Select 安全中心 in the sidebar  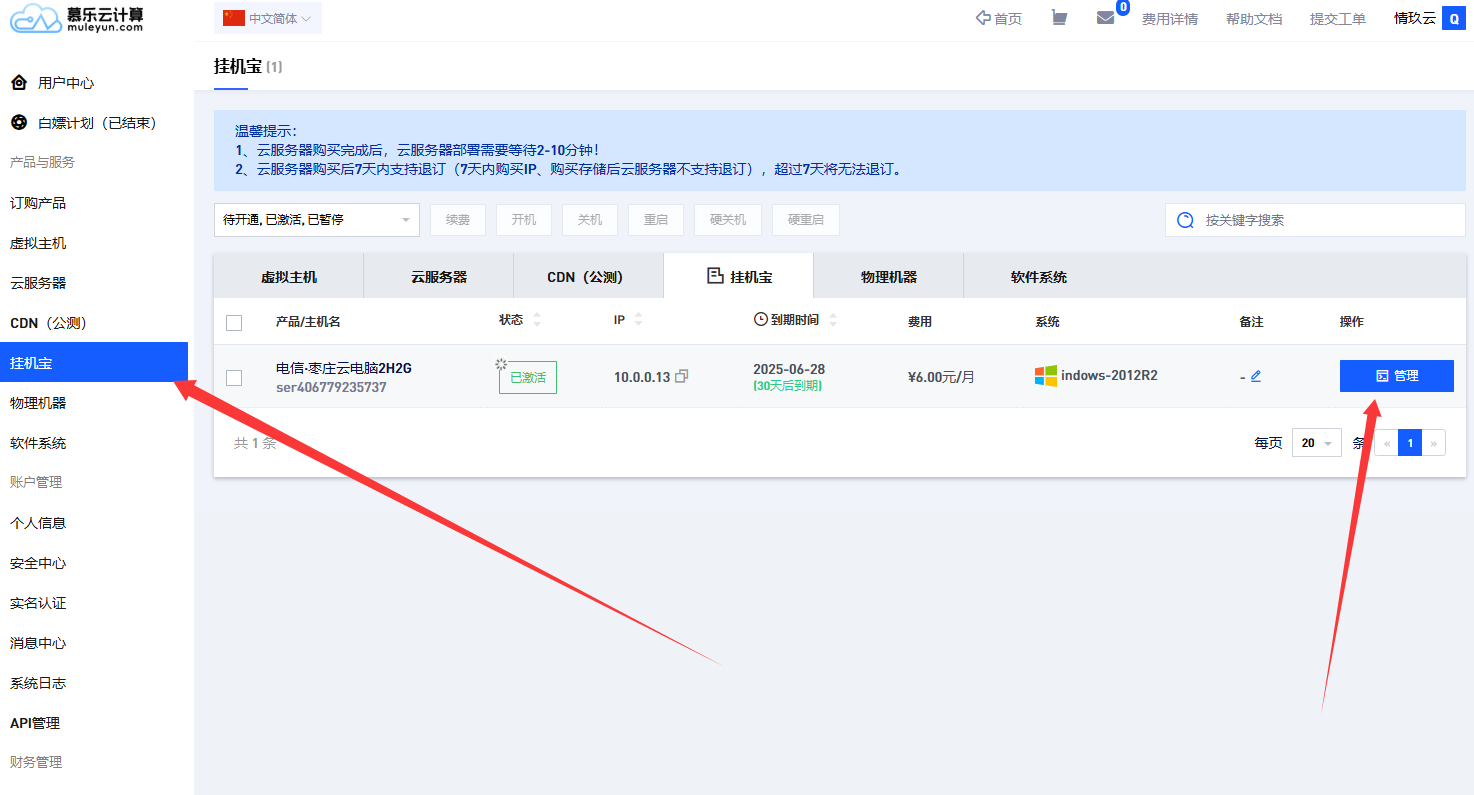click(38, 563)
